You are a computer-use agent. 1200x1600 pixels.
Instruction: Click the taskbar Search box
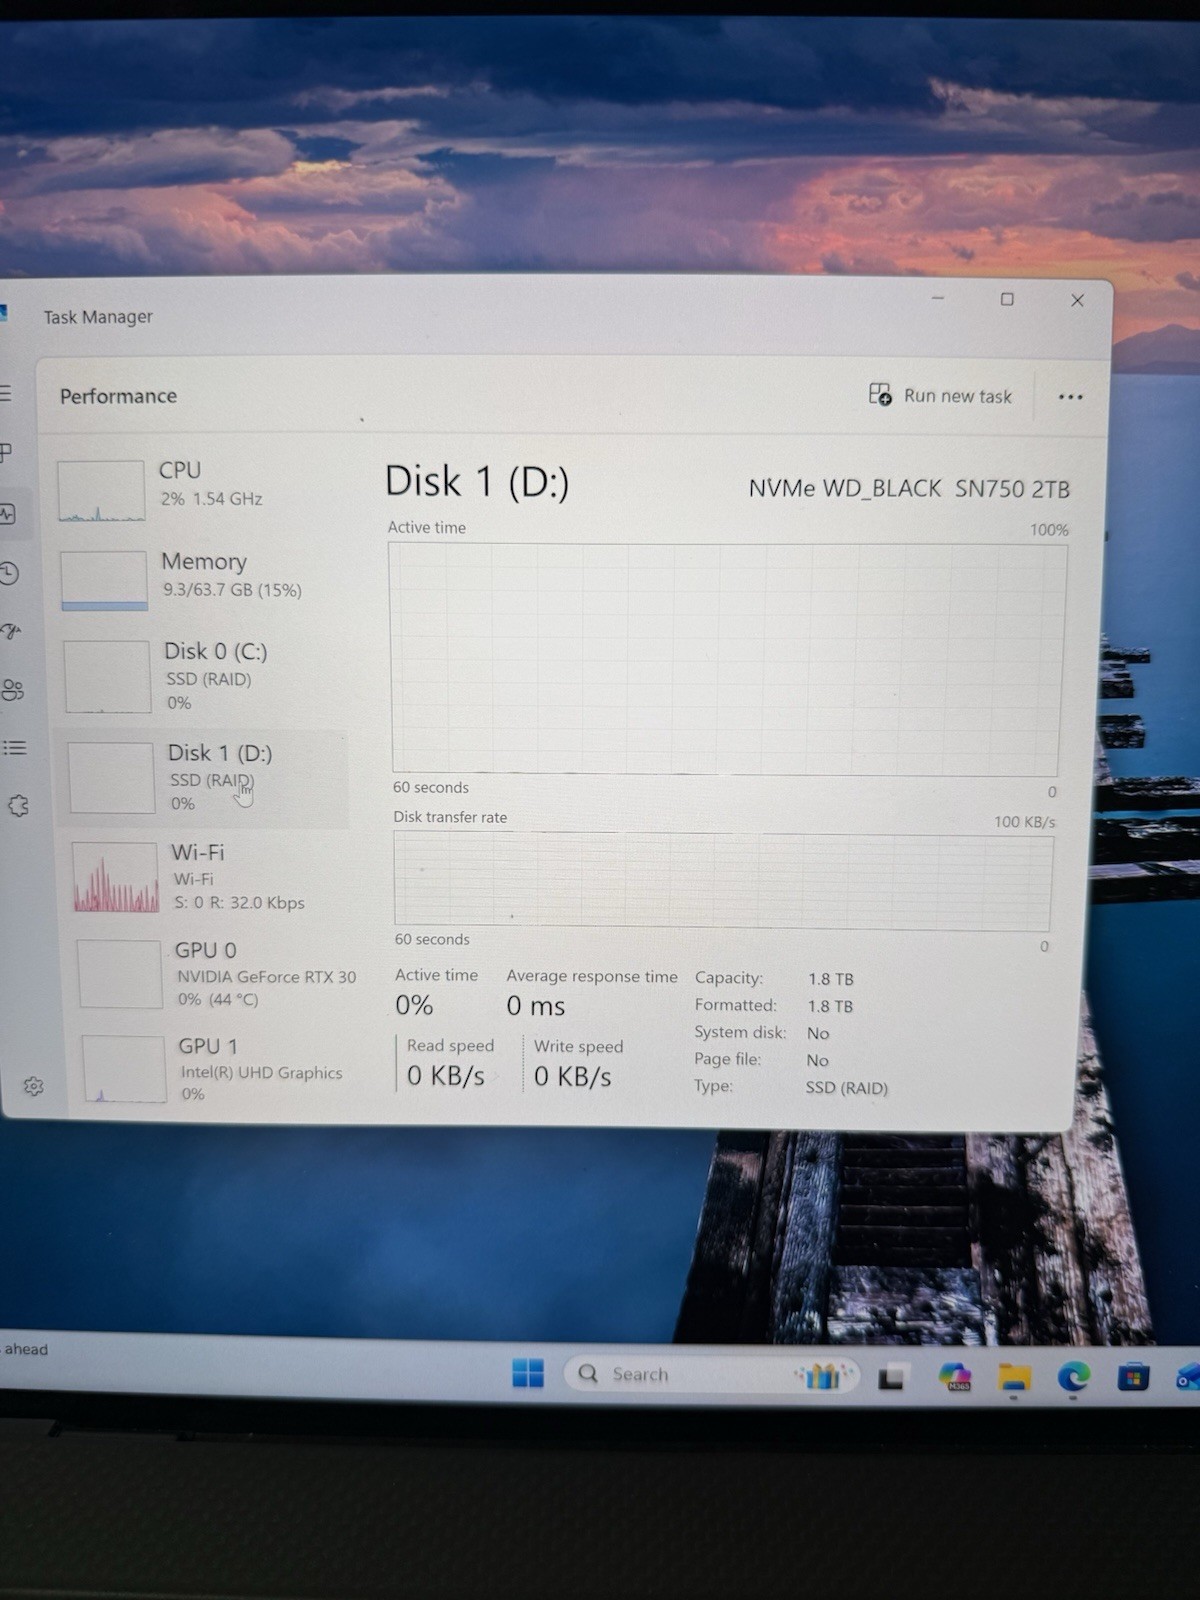click(x=712, y=1374)
